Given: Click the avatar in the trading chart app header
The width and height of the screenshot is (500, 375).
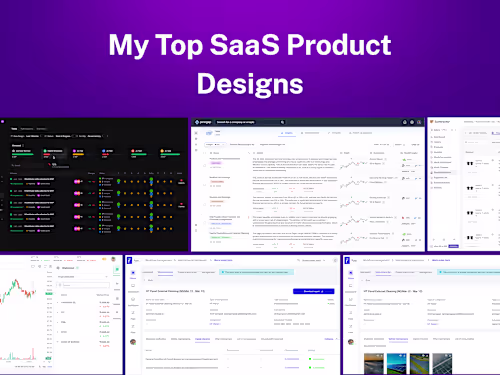Looking at the screenshot, I should pos(113,259).
